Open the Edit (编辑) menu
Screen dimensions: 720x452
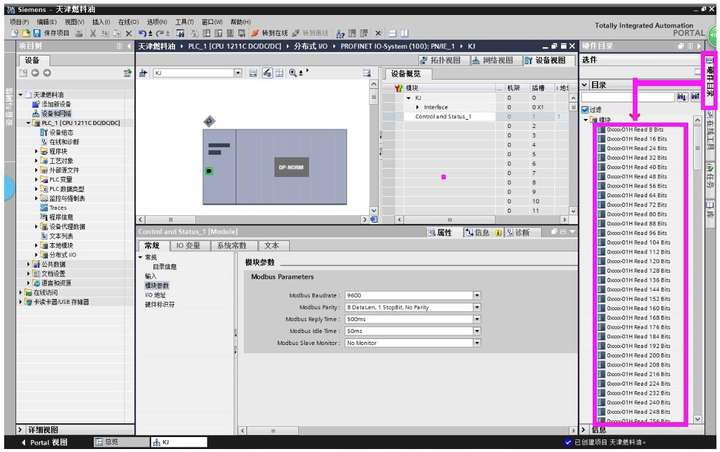point(47,22)
